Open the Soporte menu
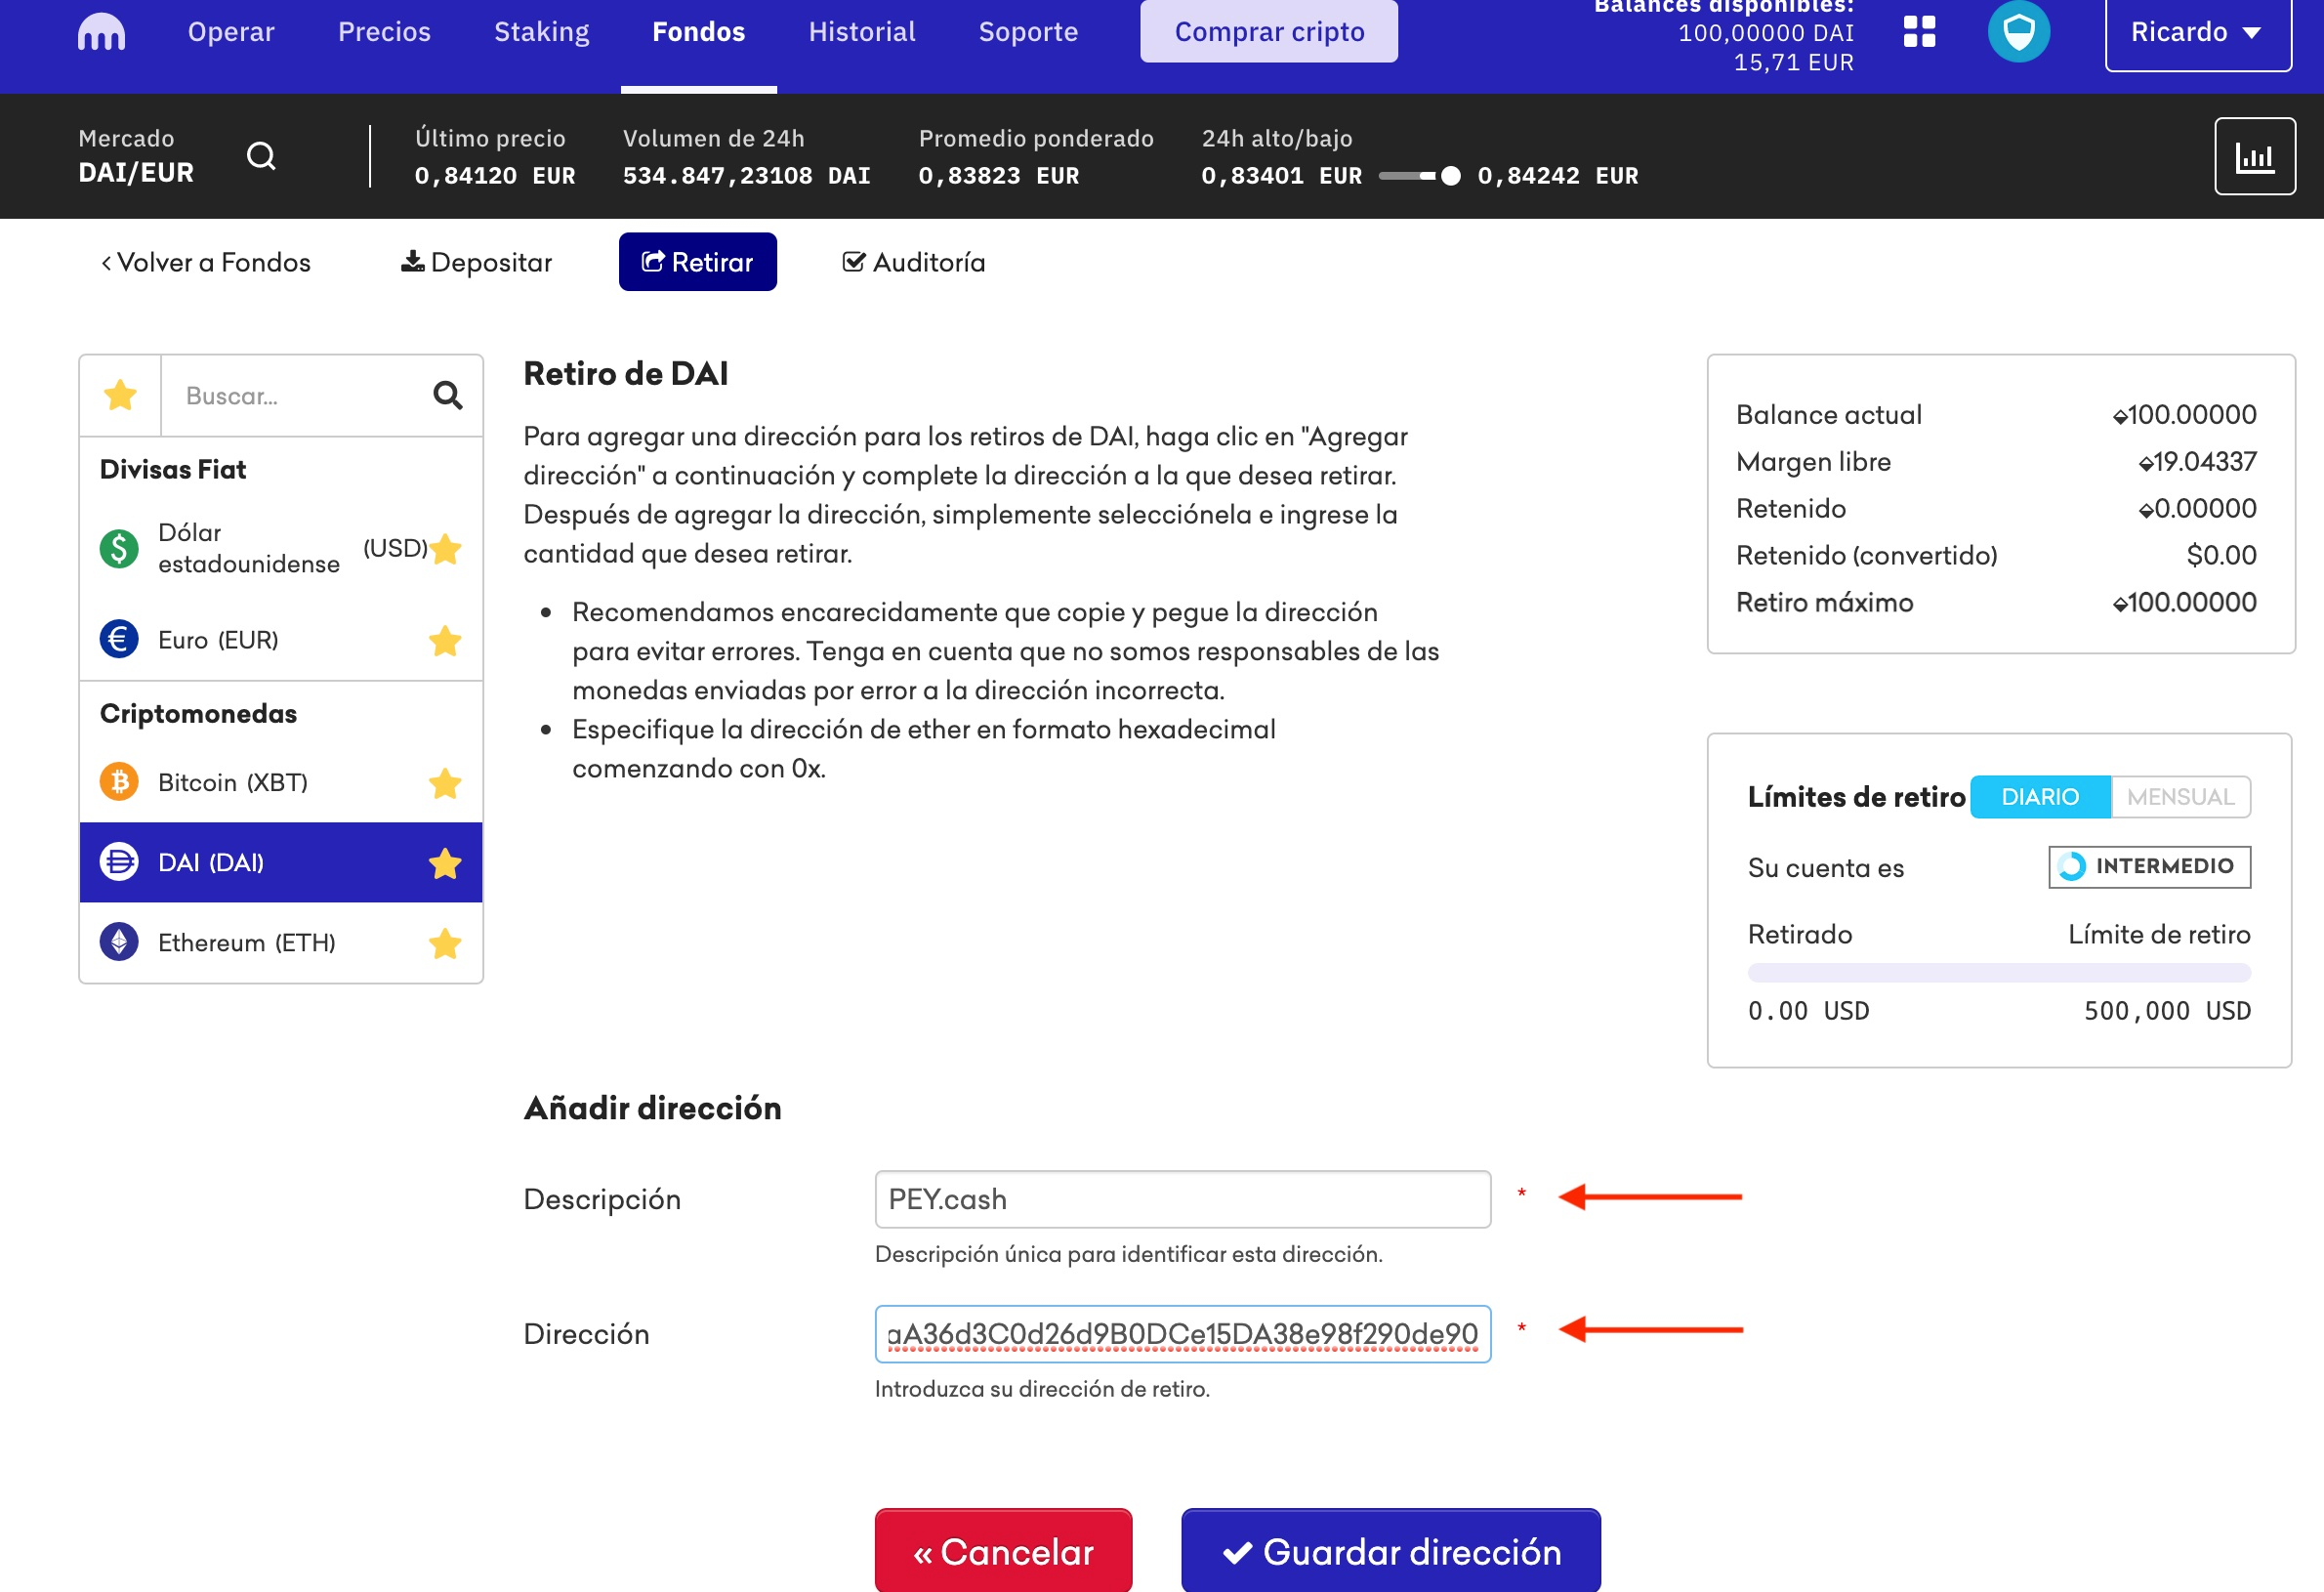The width and height of the screenshot is (2324, 1592). click(x=1028, y=32)
